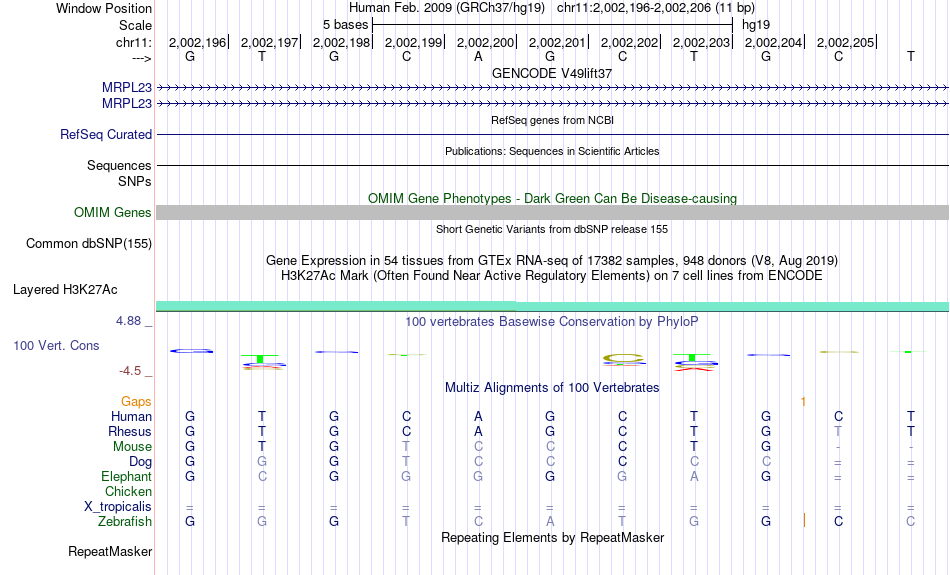Click the Sequences track label

119,165
